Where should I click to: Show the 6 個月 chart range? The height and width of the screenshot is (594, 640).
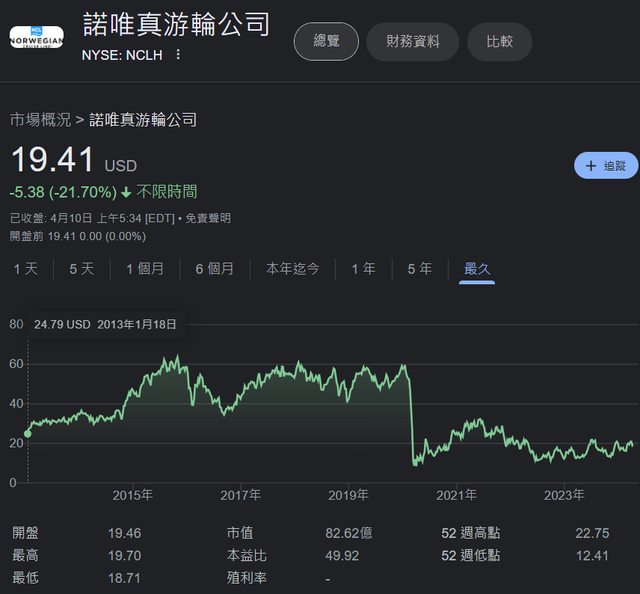tap(215, 268)
